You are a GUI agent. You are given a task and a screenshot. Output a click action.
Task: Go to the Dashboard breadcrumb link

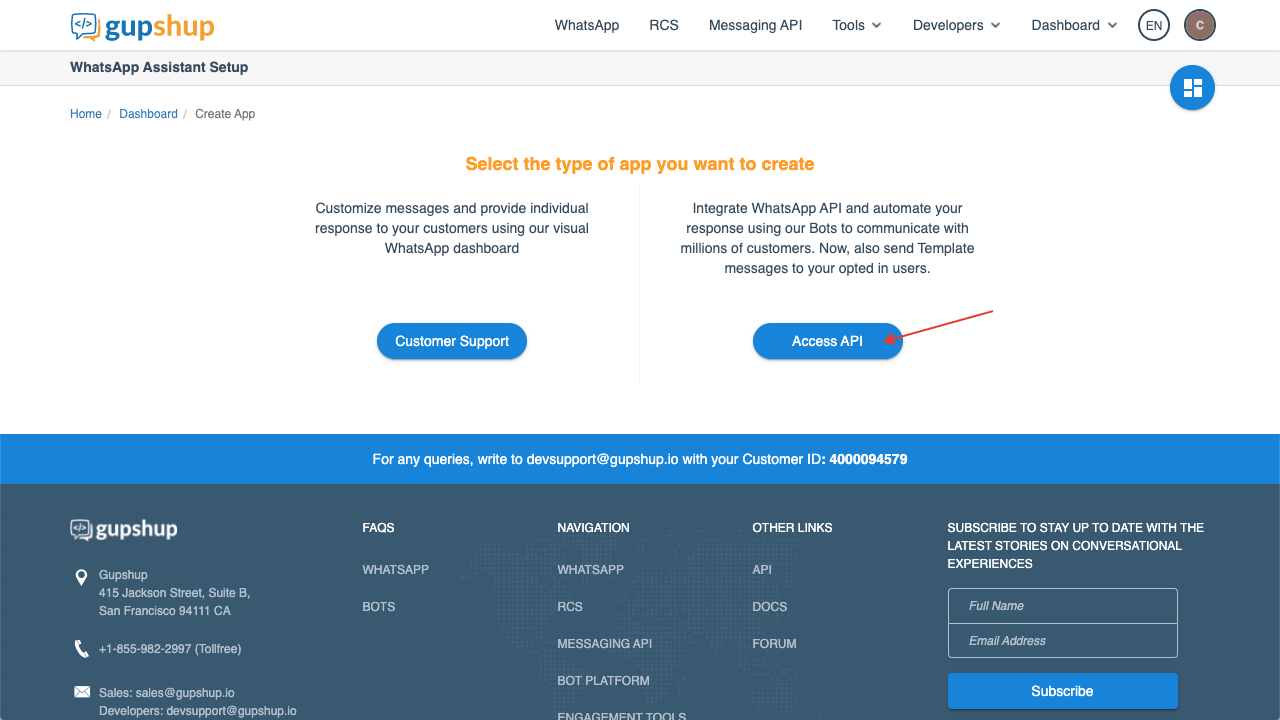(148, 114)
